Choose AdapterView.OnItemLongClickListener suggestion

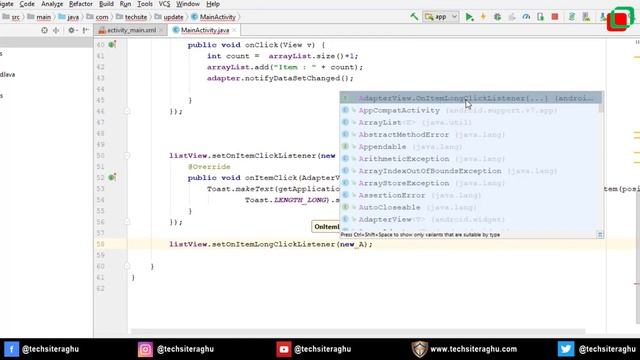tap(470, 98)
